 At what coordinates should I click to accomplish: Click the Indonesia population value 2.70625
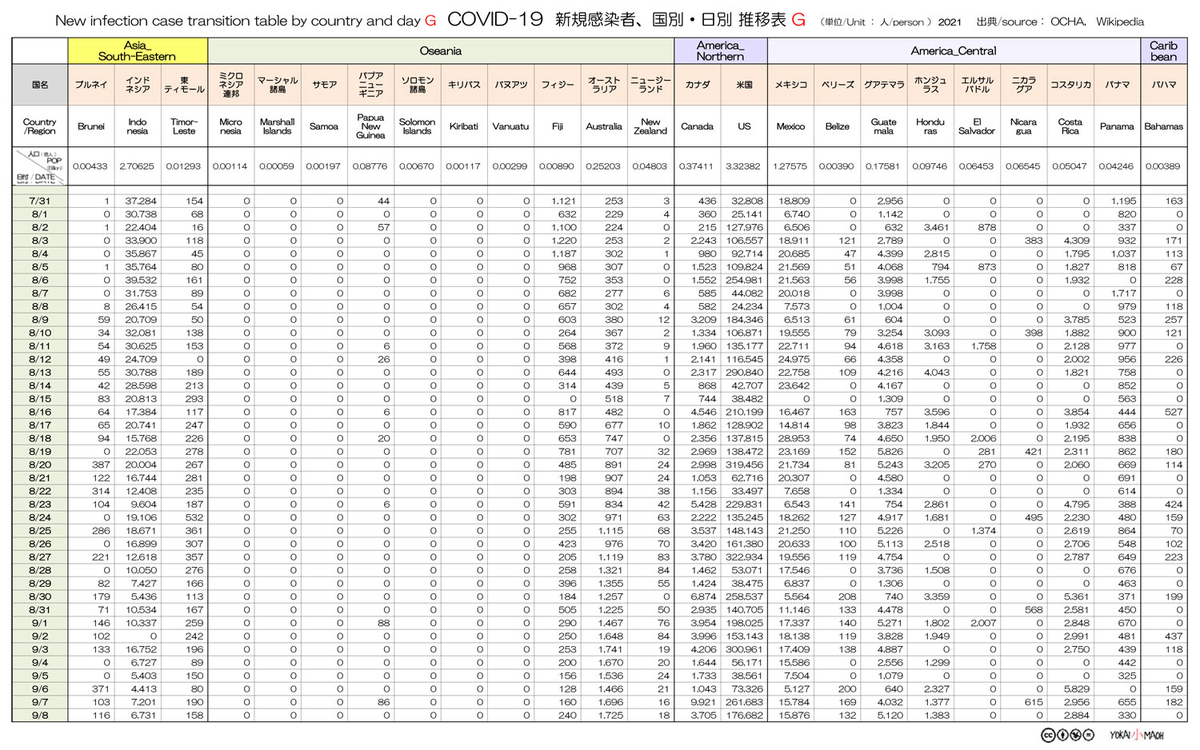tap(138, 165)
